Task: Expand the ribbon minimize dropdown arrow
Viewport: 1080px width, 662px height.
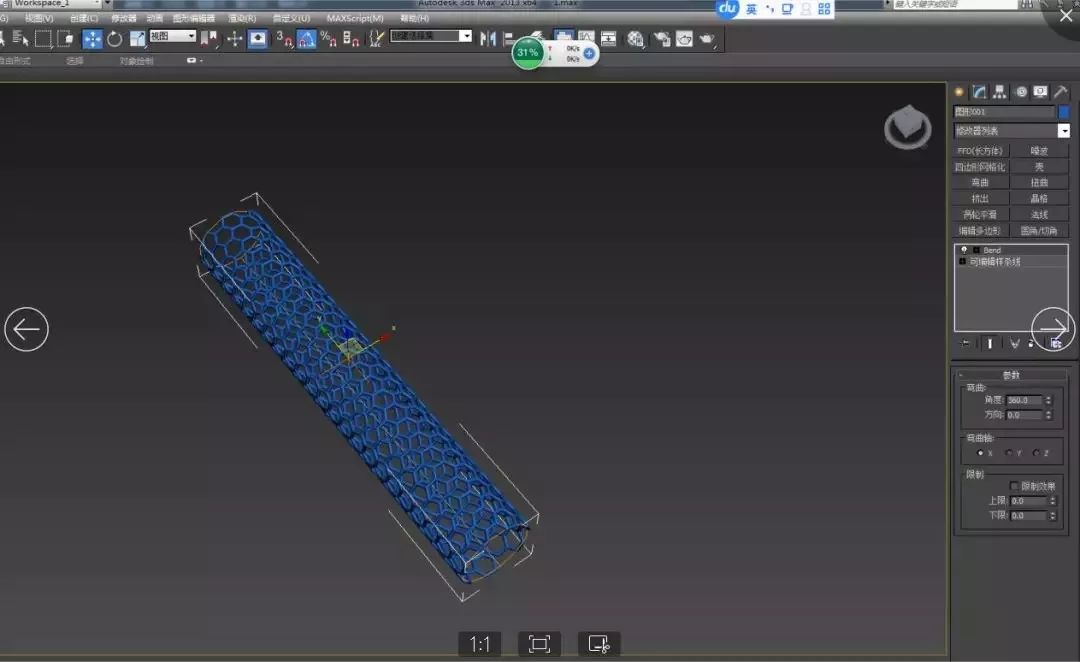Action: tap(200, 61)
